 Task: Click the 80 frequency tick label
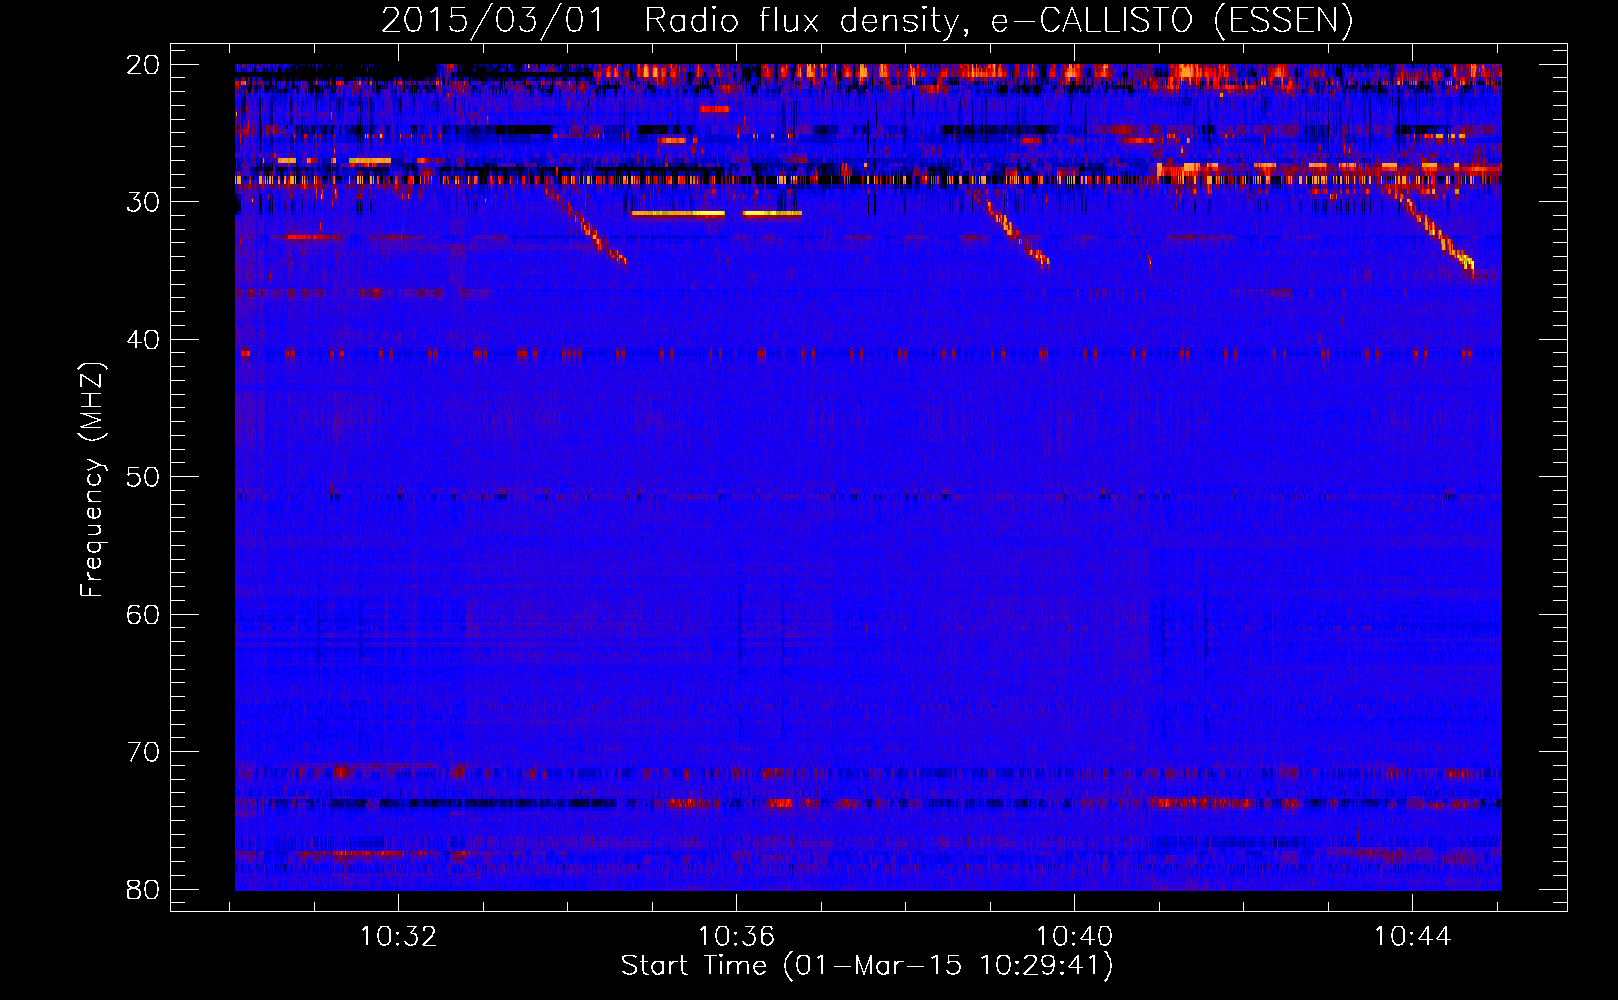[143, 889]
